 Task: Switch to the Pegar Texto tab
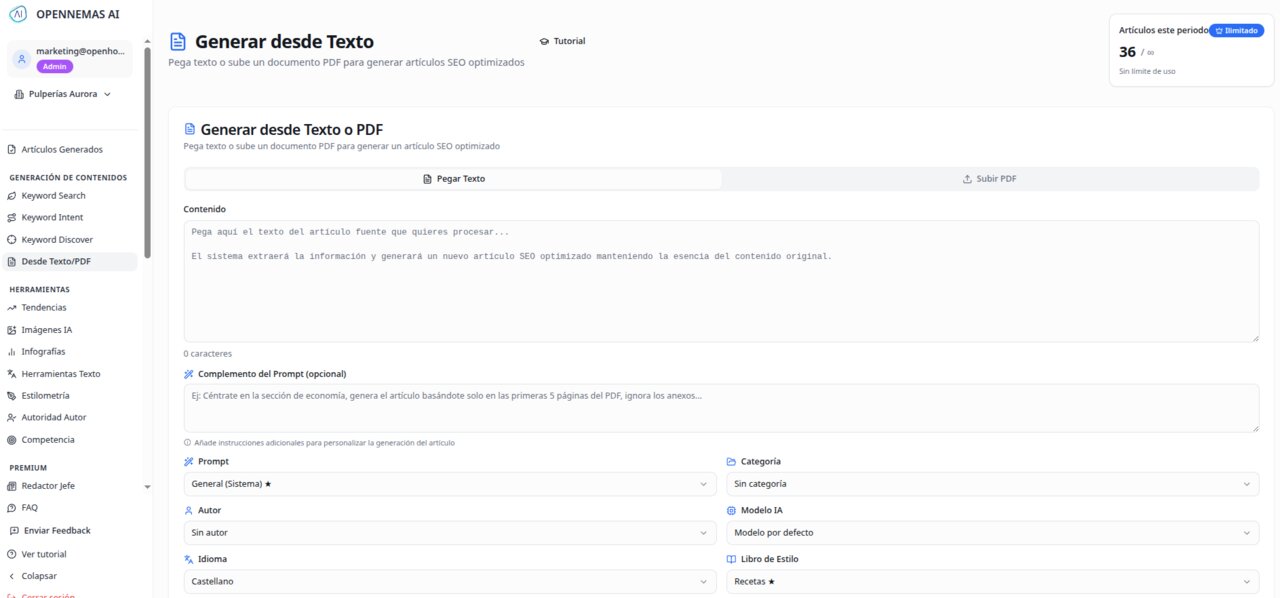pyautogui.click(x=453, y=178)
